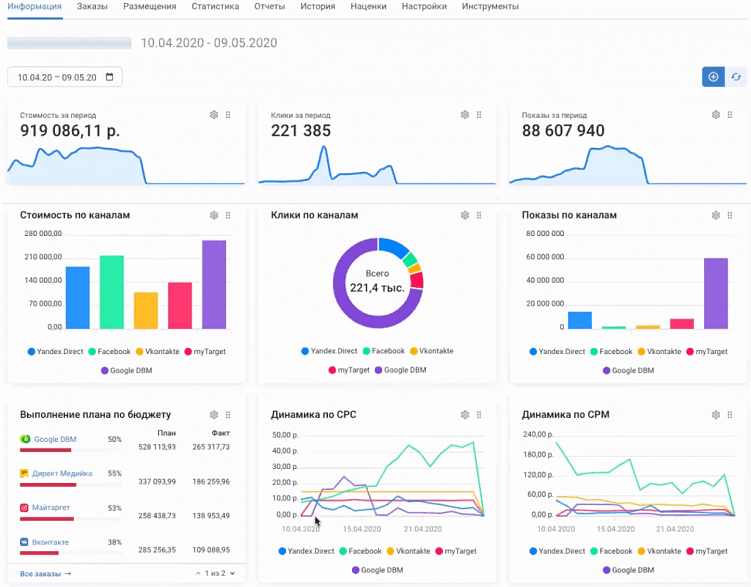
Task: Toggle Yandex.Direct legend in Стоимость по каналам
Action: coord(56,351)
